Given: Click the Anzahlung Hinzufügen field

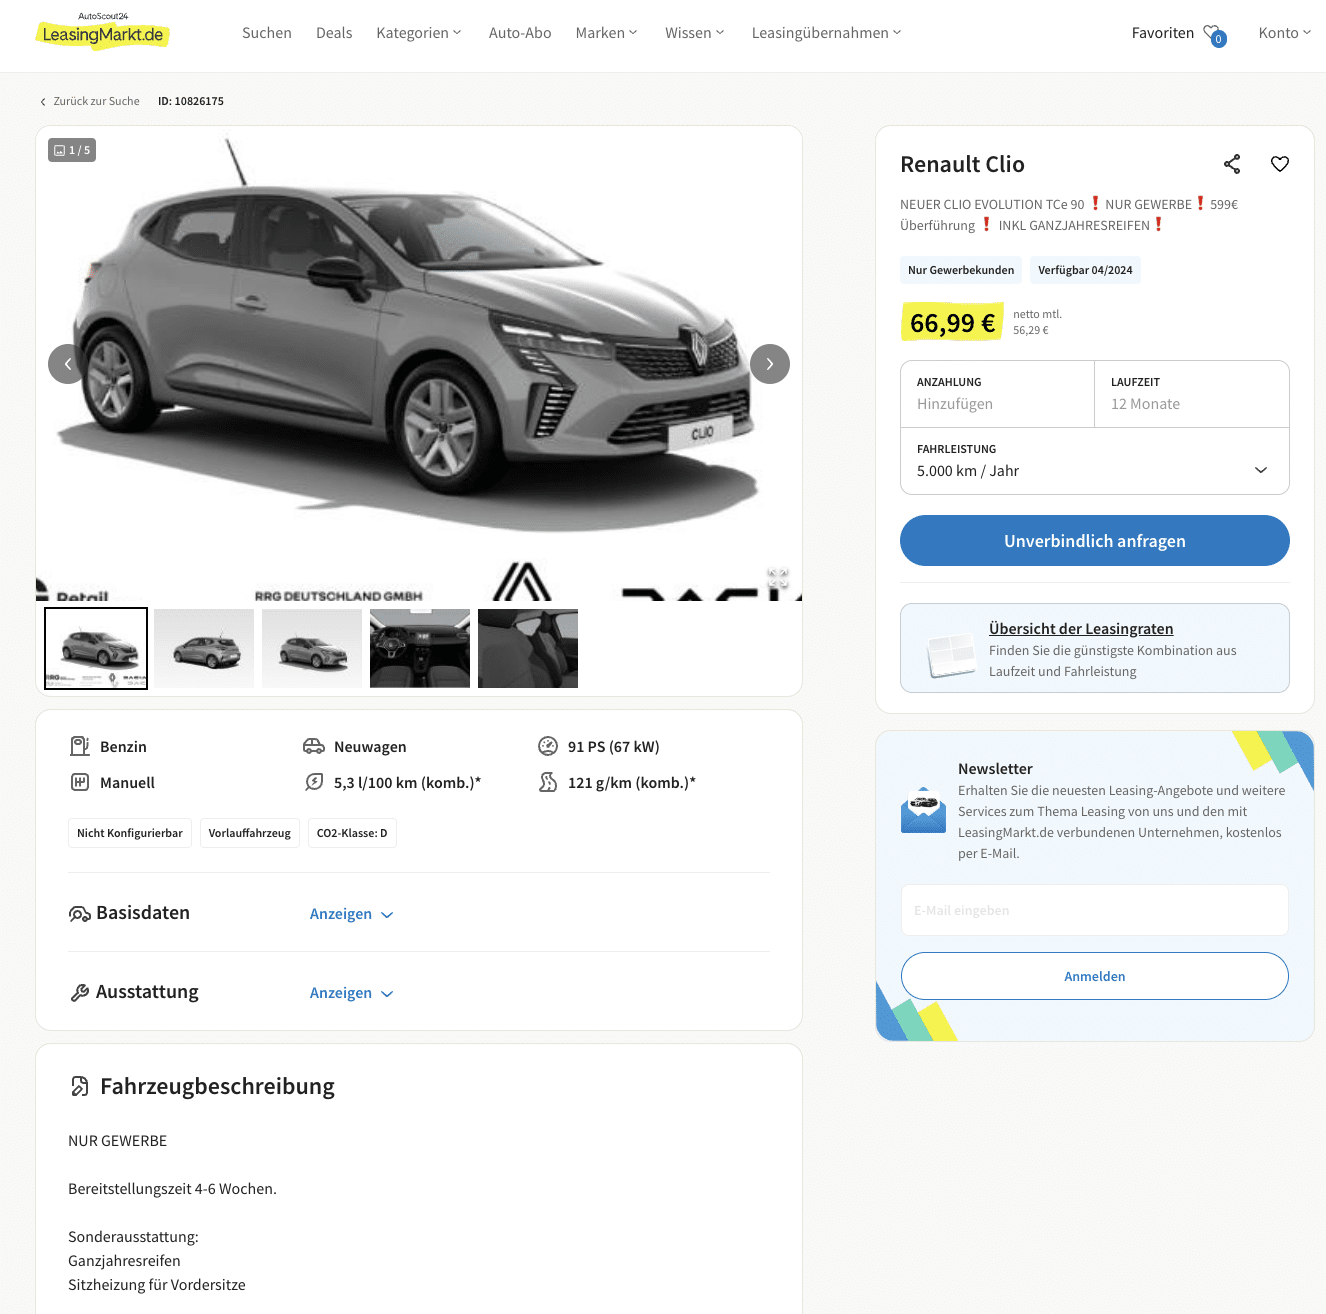Looking at the screenshot, I should 998,394.
